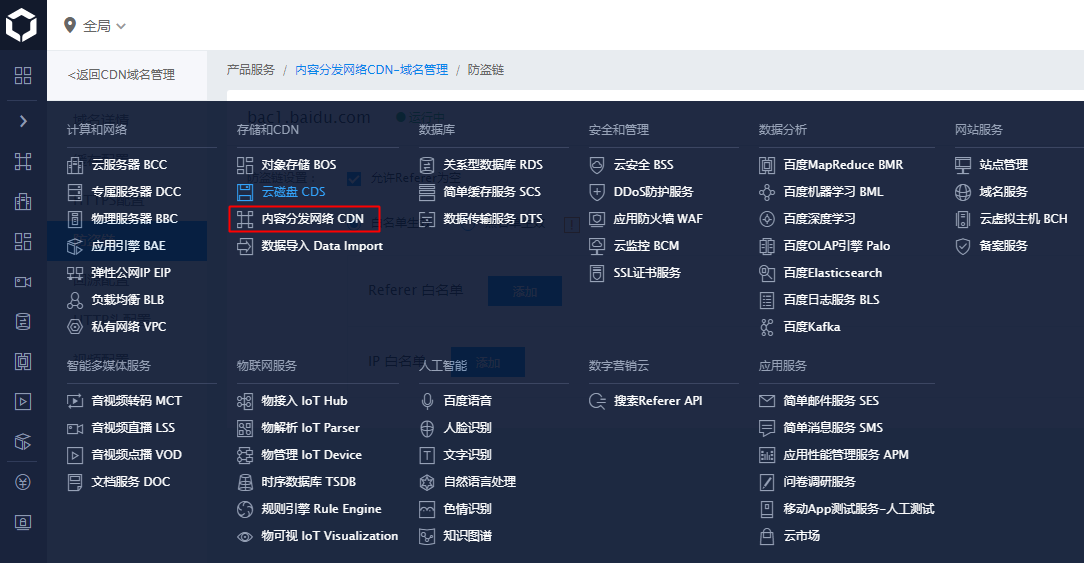Open 弹性公网IP EIP

[131, 273]
